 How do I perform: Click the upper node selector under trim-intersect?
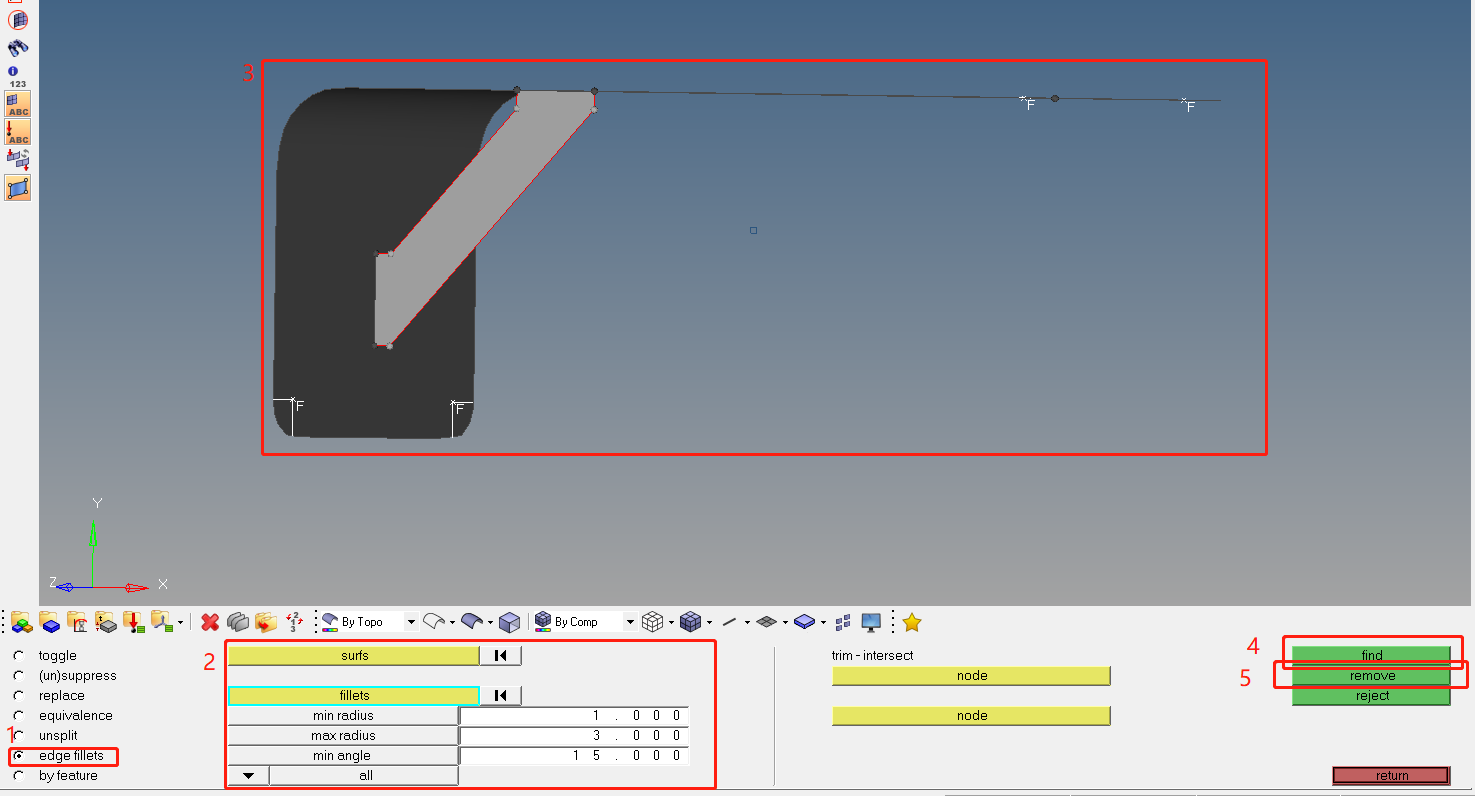pos(971,676)
